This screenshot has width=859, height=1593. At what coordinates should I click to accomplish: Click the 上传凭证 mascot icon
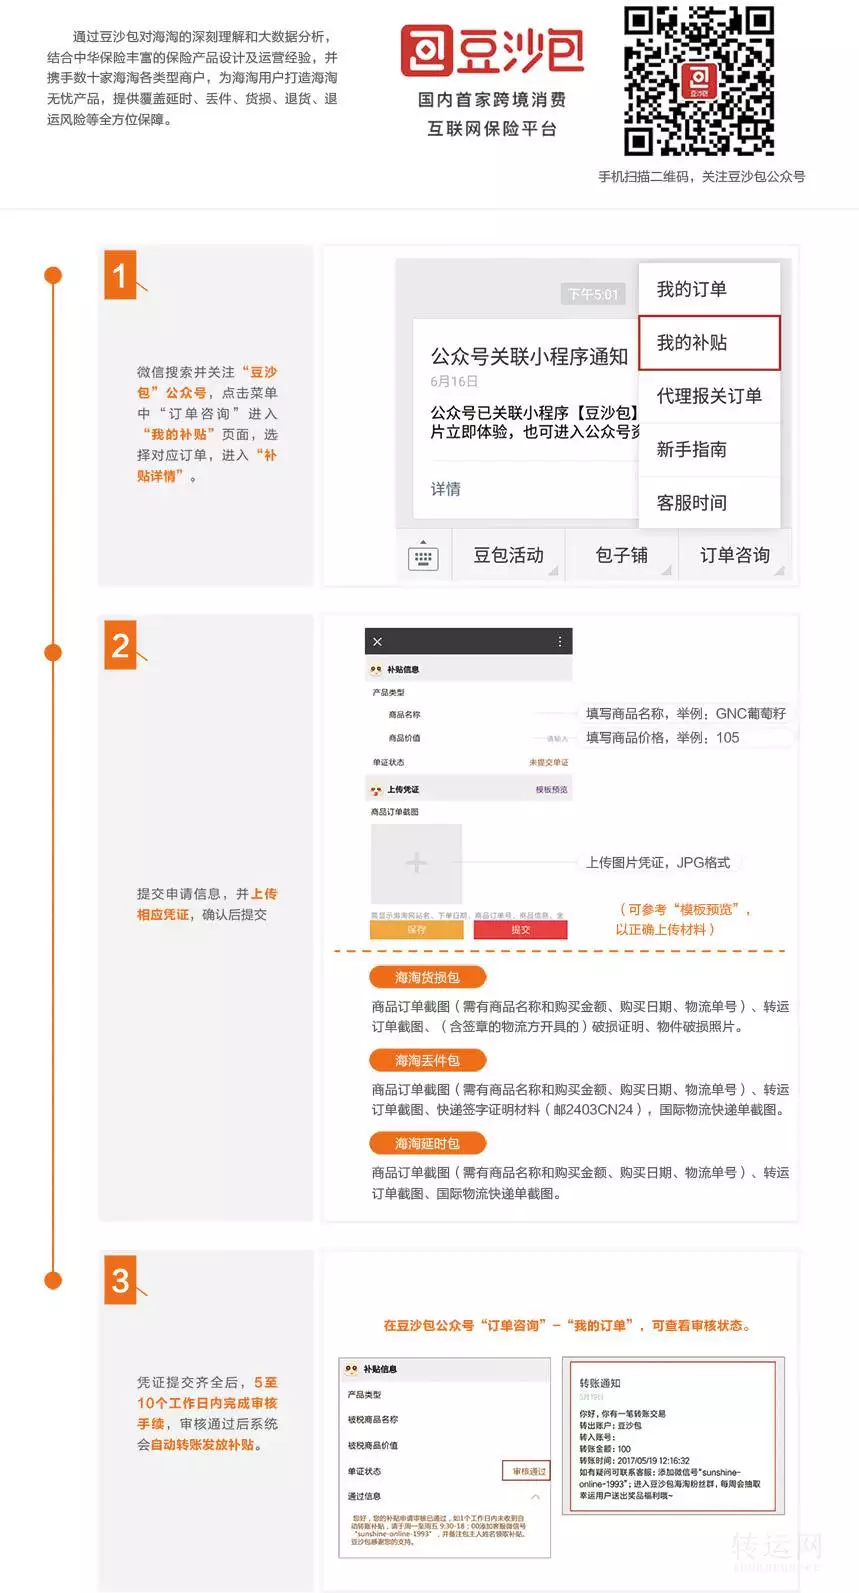coord(376,790)
